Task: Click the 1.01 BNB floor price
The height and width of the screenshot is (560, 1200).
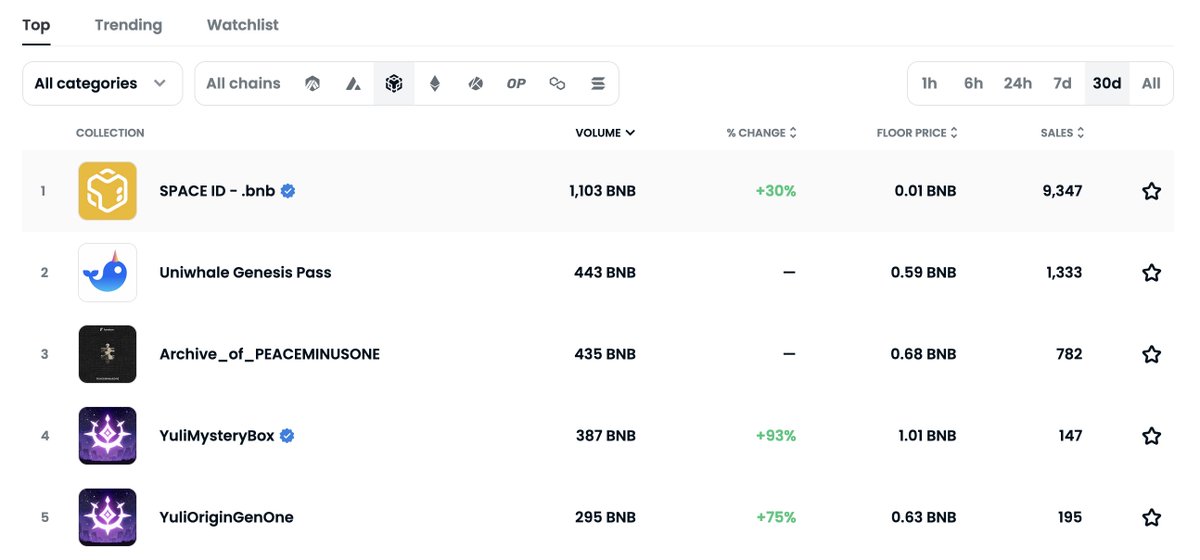Action: coord(925,436)
